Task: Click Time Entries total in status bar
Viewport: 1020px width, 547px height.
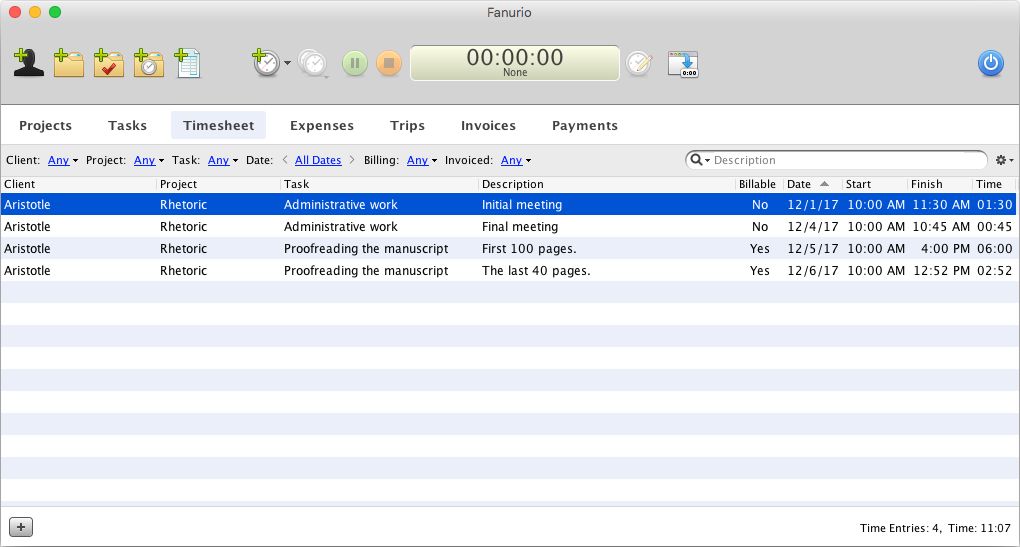Action: [900, 528]
